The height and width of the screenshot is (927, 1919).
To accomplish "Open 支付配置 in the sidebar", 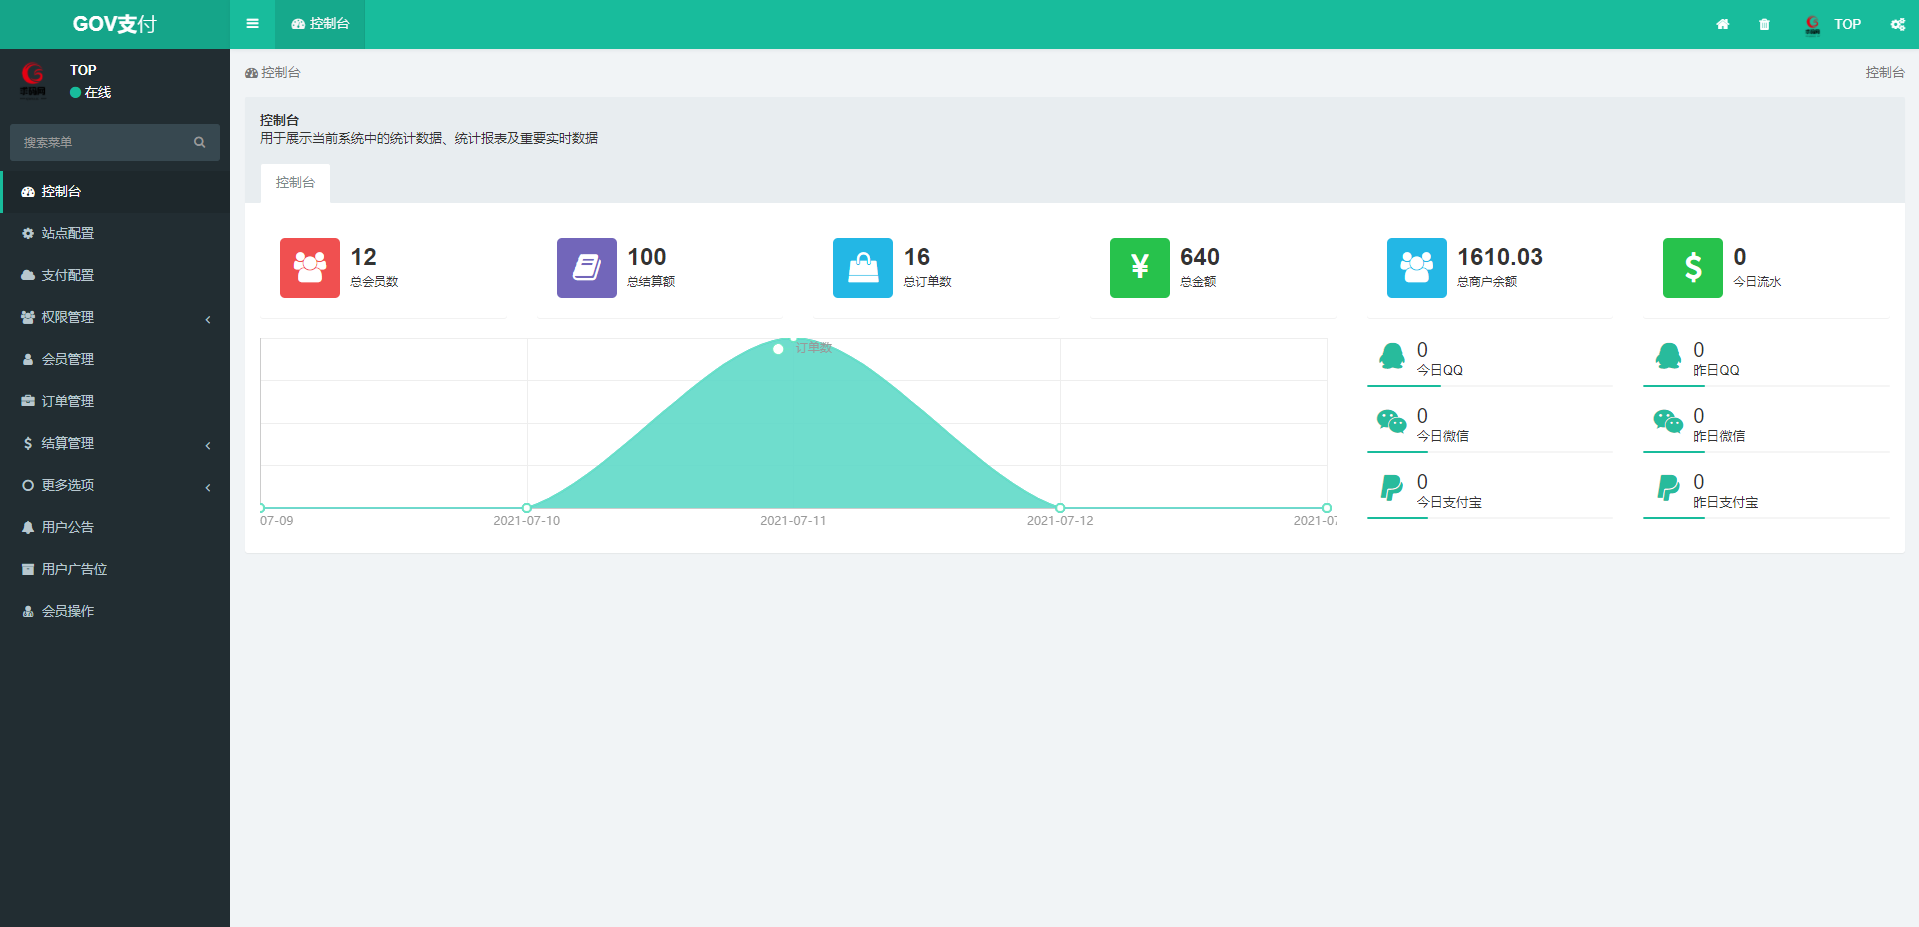I will click(x=67, y=275).
